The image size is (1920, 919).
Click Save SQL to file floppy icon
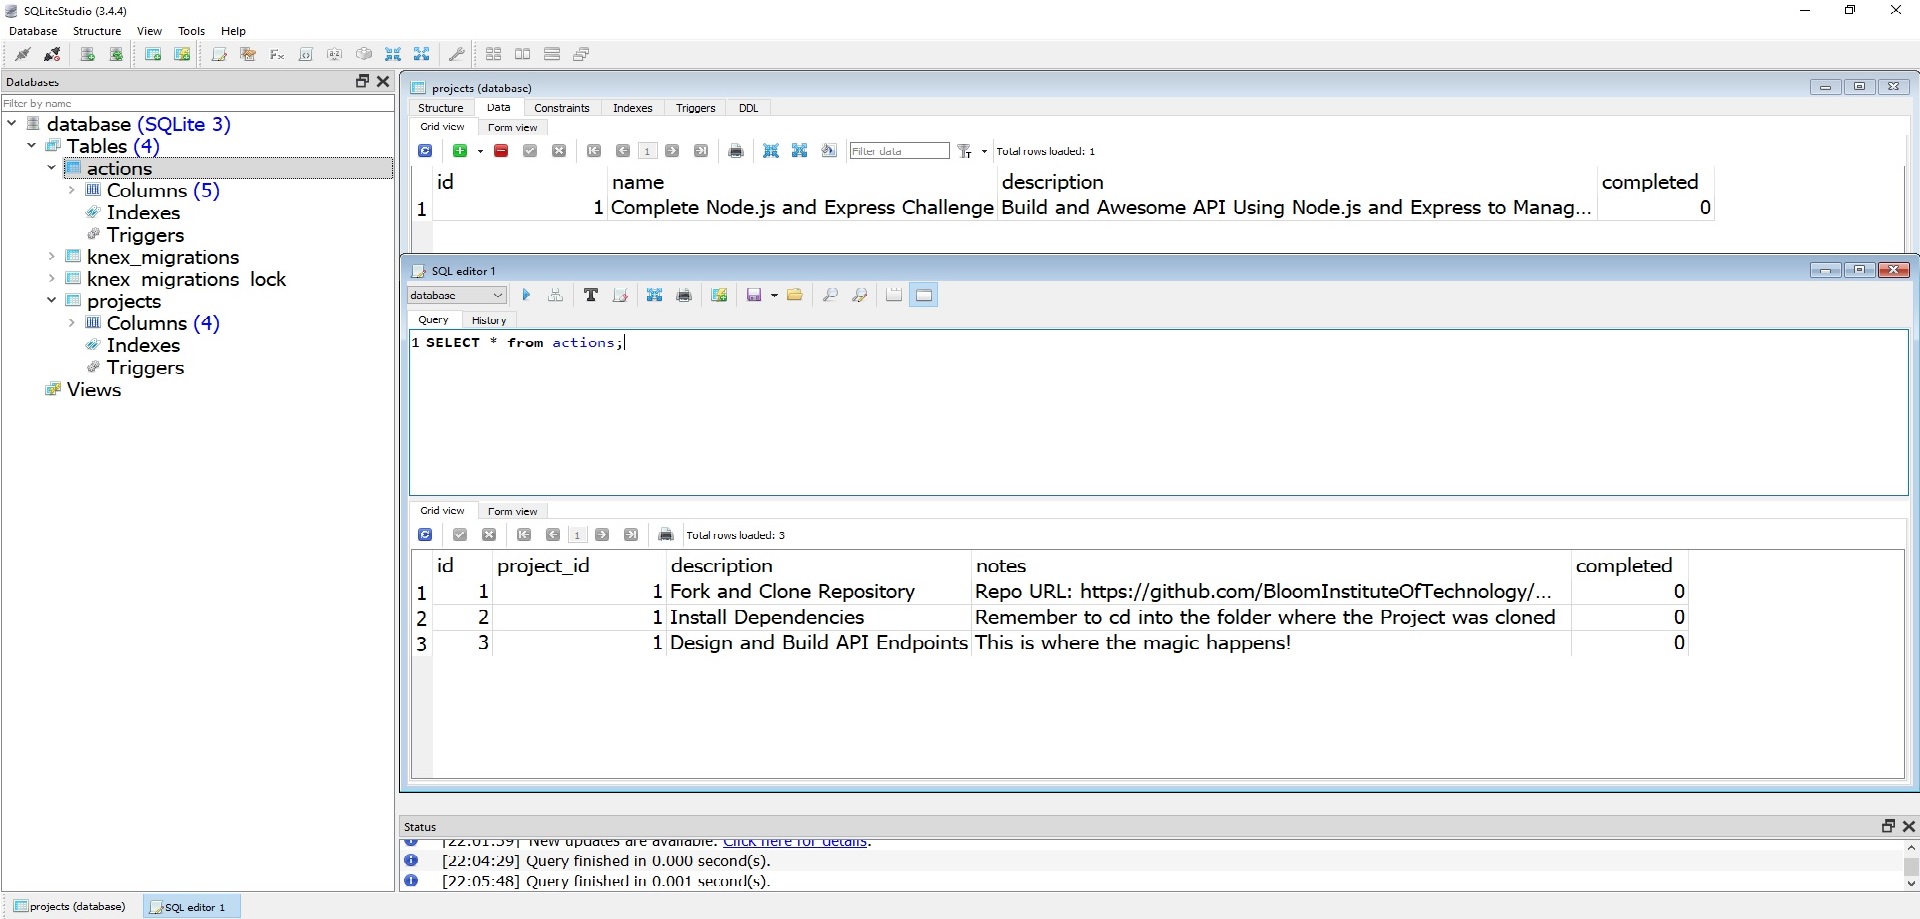(754, 295)
